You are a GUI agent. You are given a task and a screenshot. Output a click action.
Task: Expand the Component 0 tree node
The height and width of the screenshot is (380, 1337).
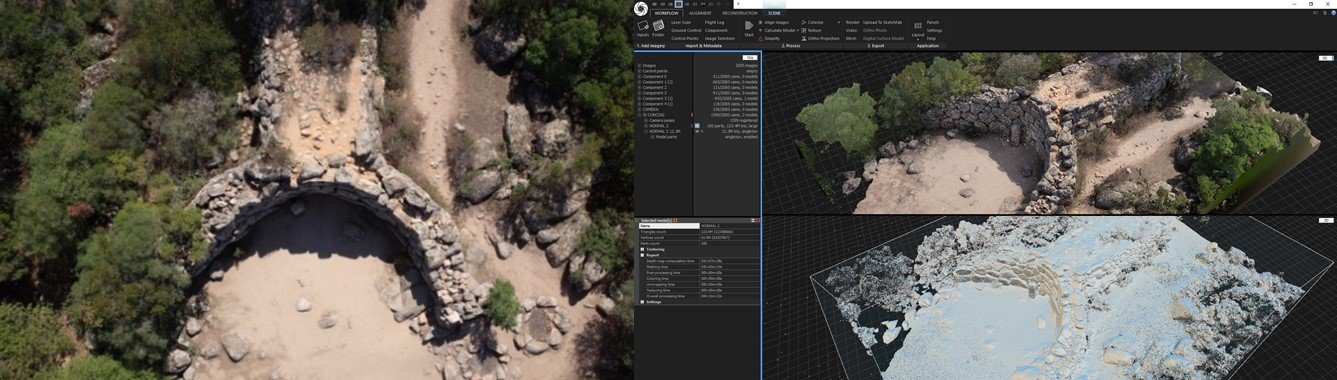click(x=639, y=76)
